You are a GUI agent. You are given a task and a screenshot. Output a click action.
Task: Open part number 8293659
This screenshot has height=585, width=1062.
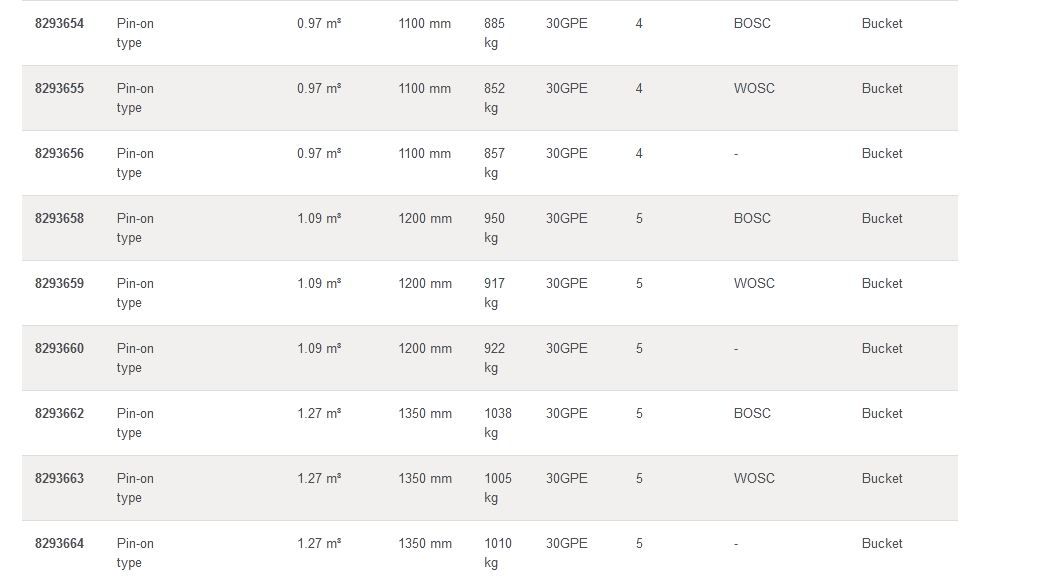(59, 283)
